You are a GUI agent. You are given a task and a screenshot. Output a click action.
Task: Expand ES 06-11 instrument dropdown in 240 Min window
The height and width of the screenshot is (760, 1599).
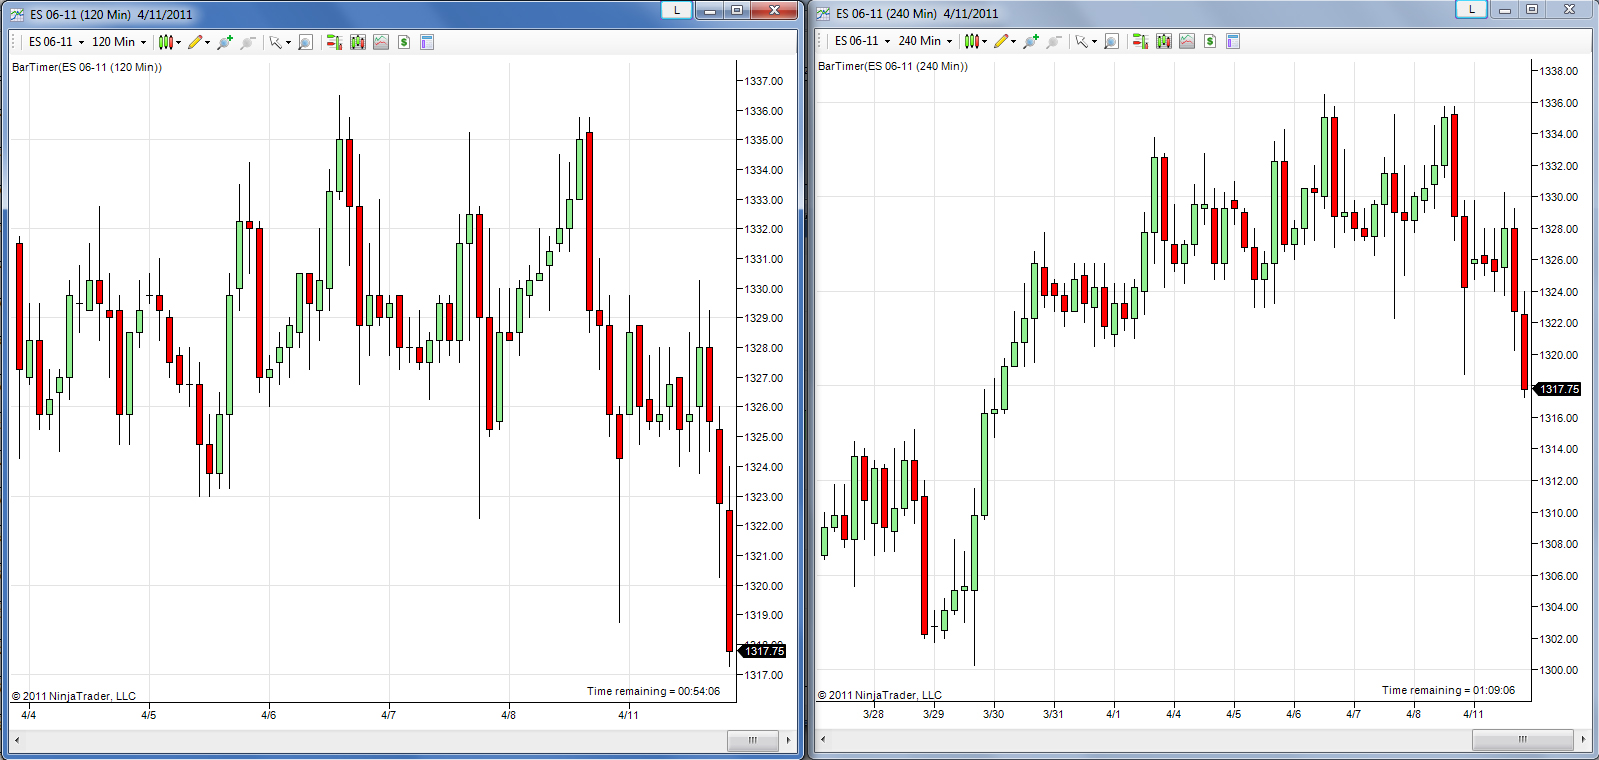pyautogui.click(x=887, y=41)
